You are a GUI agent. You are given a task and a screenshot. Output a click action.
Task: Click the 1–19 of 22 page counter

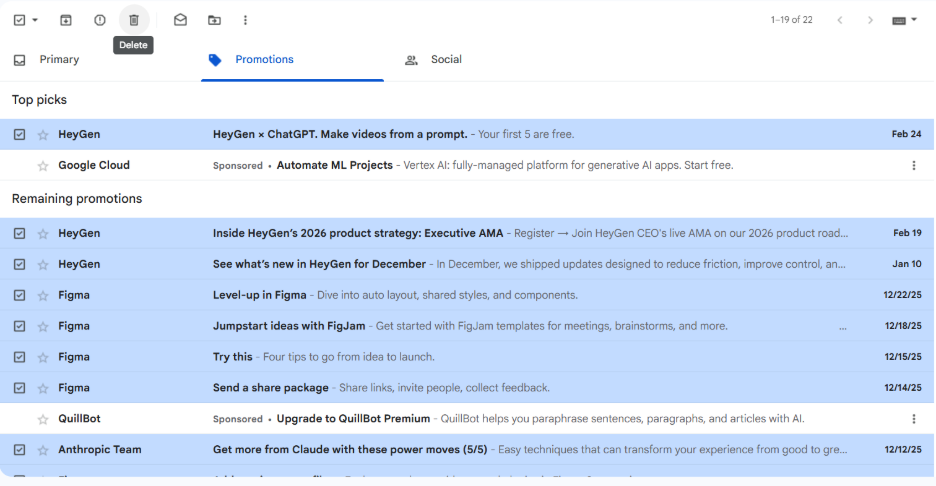click(x=791, y=20)
